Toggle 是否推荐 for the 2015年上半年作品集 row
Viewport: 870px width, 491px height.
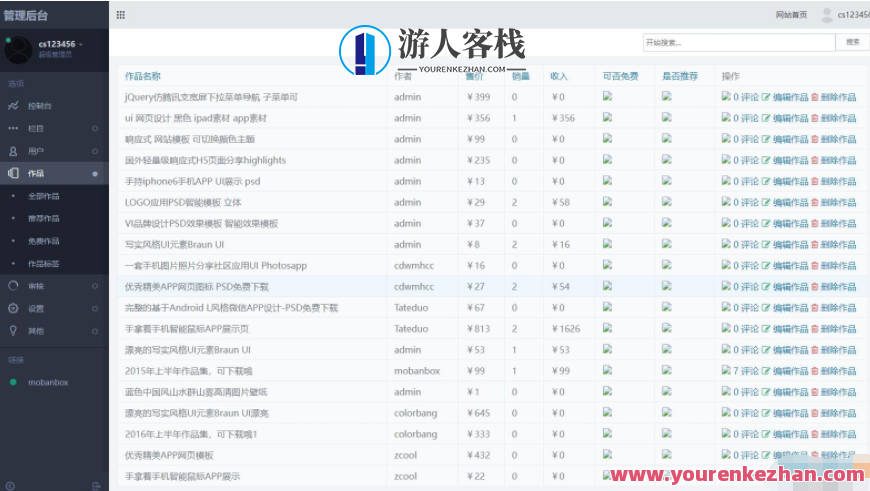click(666, 371)
